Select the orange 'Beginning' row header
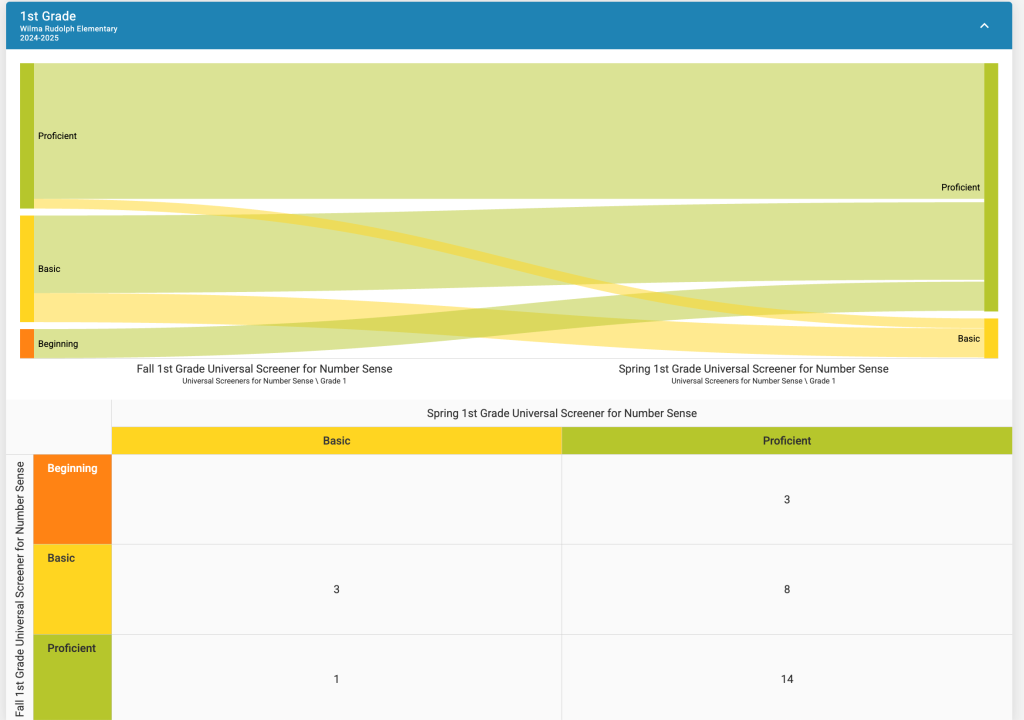 pos(72,499)
